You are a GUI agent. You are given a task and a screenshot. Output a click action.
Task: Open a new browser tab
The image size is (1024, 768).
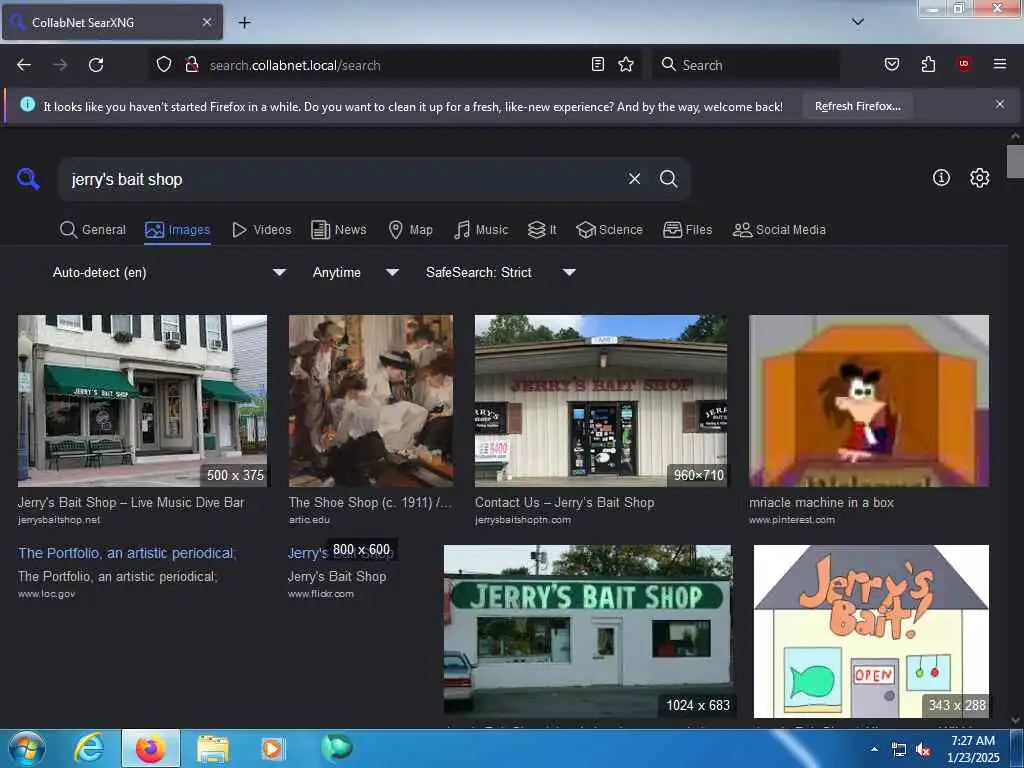(x=244, y=23)
